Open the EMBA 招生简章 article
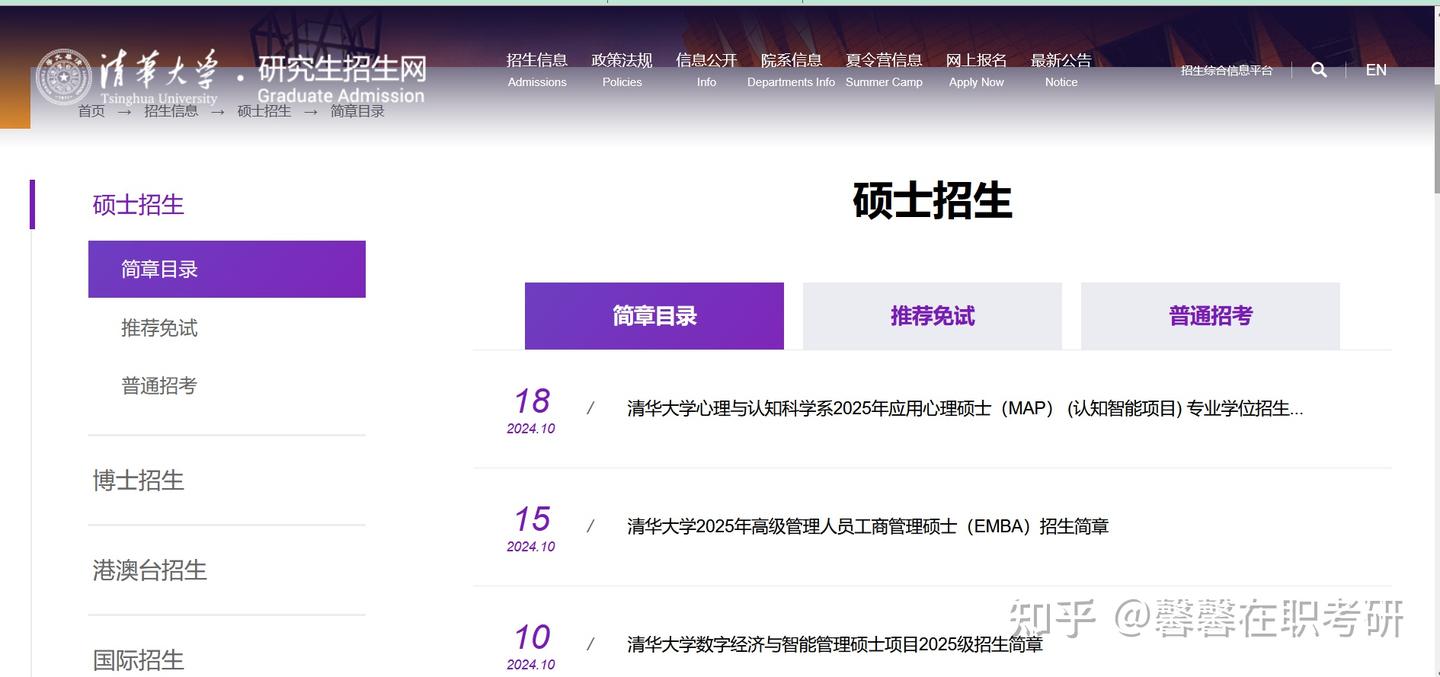This screenshot has height=677, width=1440. pos(868,526)
